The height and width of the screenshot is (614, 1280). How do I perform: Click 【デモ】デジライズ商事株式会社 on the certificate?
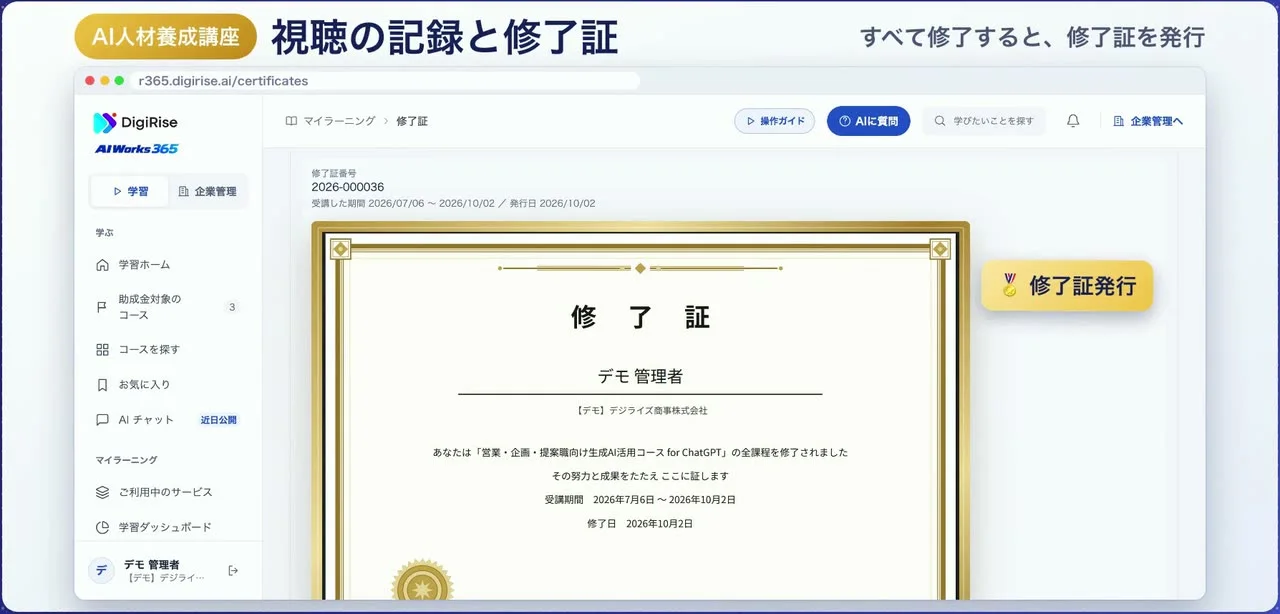(641, 411)
